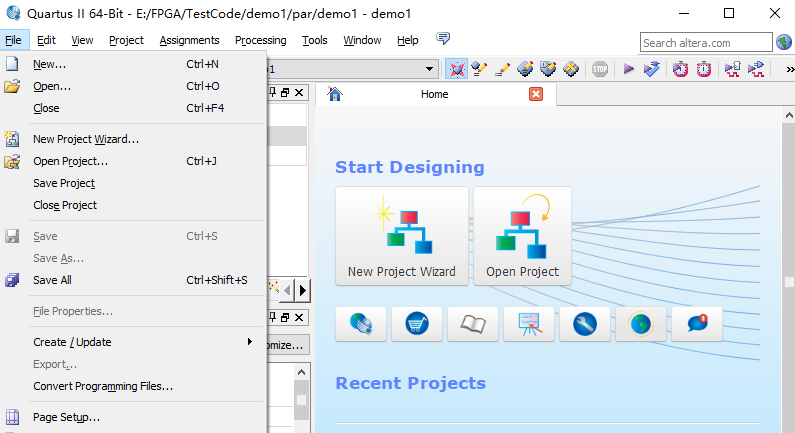Click Home page scrollbar up arrow

[x=789, y=116]
